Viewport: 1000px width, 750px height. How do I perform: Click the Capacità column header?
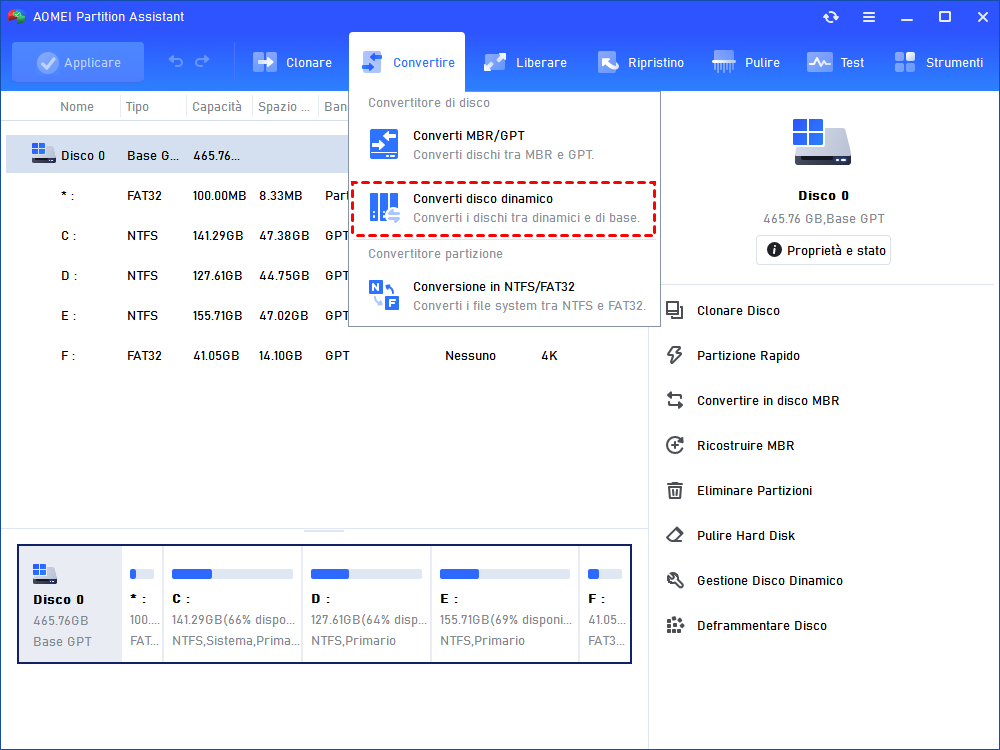click(217, 107)
